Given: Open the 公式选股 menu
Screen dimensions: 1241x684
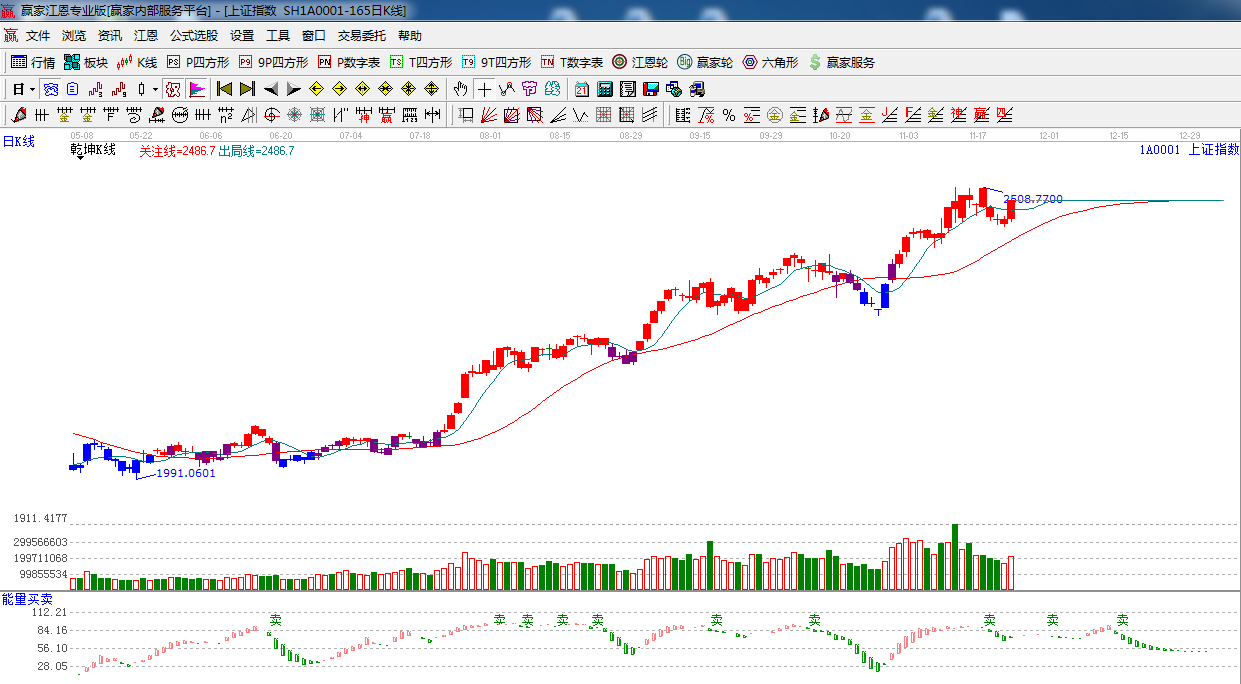Looking at the screenshot, I should coord(193,35).
